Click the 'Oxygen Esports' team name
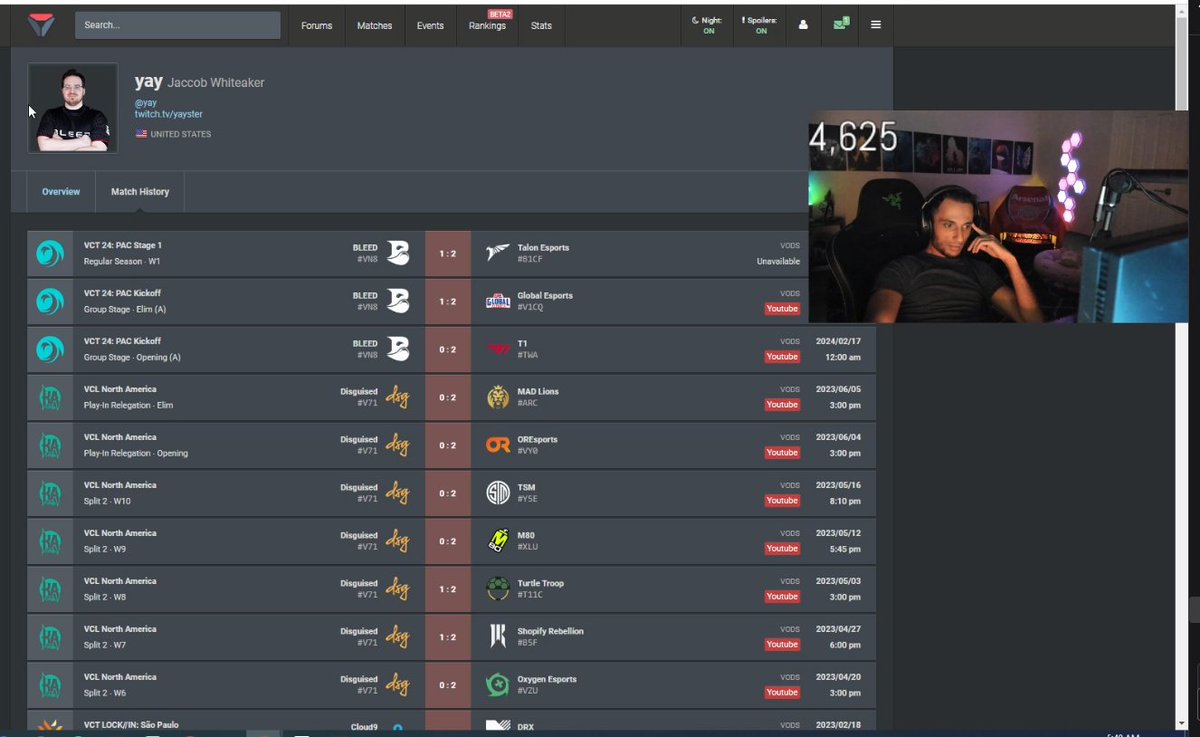Screen dimensions: 1200x737 (547, 680)
